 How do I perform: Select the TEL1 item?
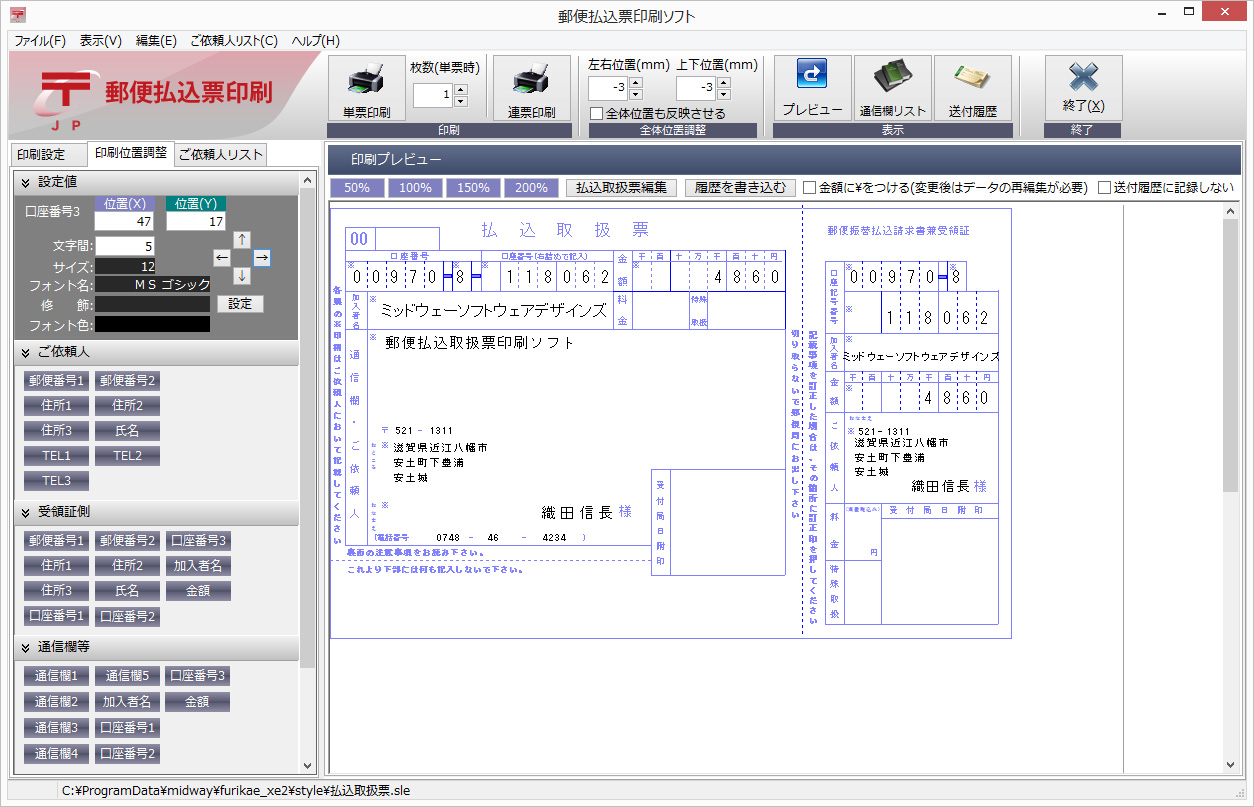coord(57,455)
